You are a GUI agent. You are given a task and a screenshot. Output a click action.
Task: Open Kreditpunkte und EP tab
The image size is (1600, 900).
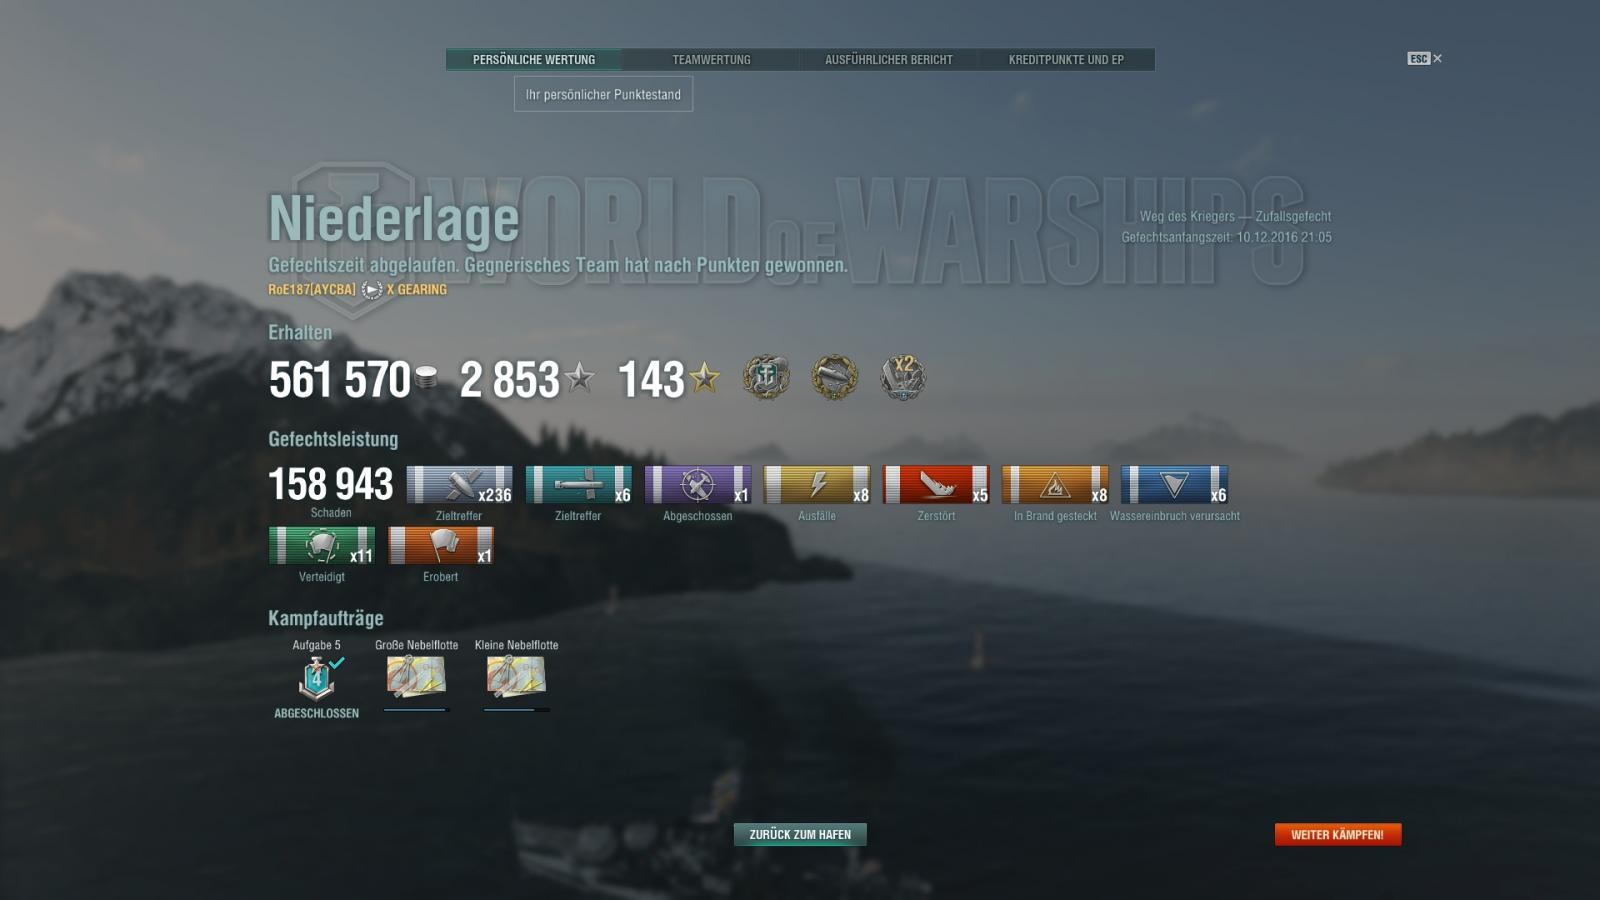1066,60
